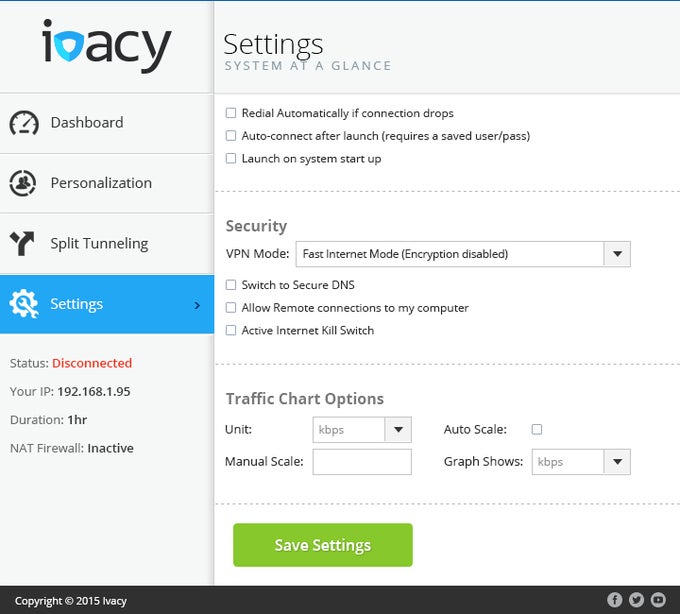
Task: Open Ivacy YouTube channel icon
Action: 658,600
